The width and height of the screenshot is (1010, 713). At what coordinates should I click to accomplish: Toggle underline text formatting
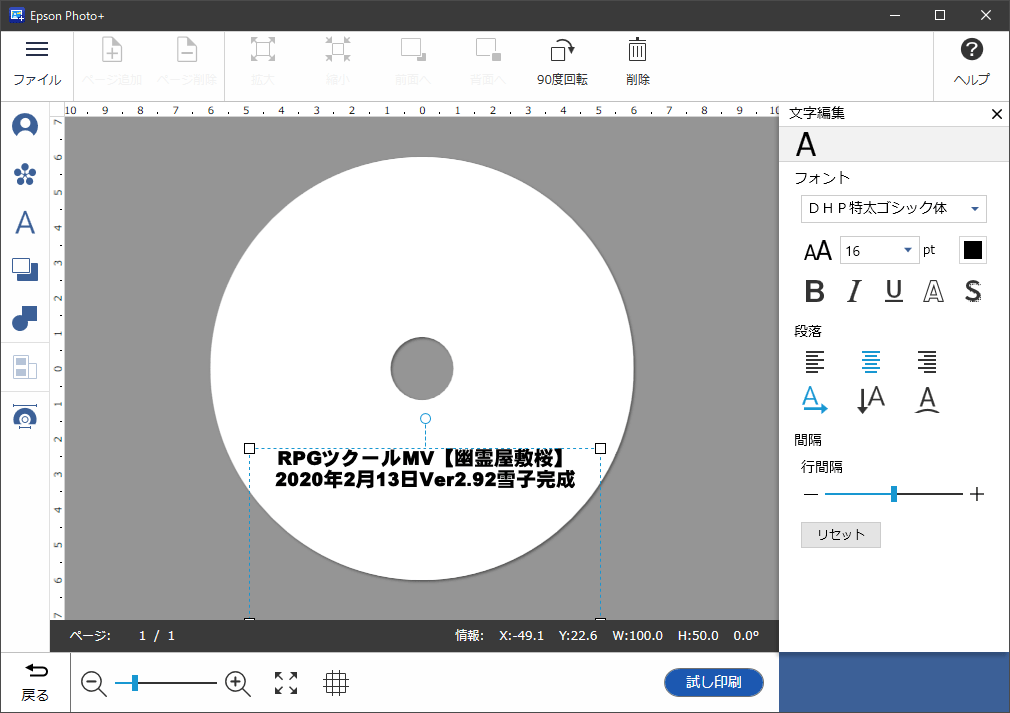[x=894, y=291]
